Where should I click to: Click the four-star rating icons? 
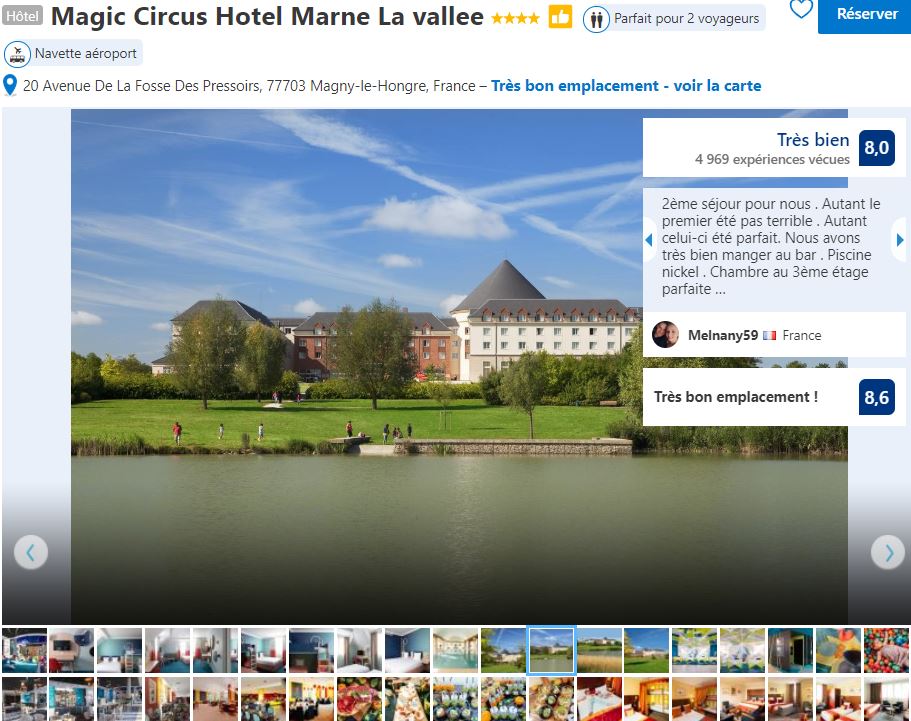pos(515,19)
